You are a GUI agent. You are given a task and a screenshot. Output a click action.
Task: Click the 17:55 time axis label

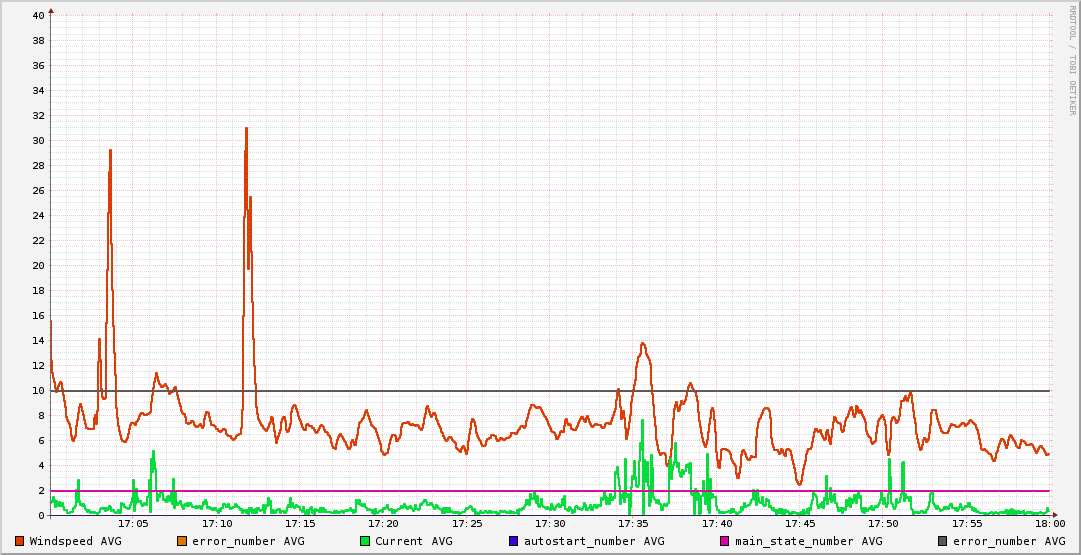pos(967,524)
